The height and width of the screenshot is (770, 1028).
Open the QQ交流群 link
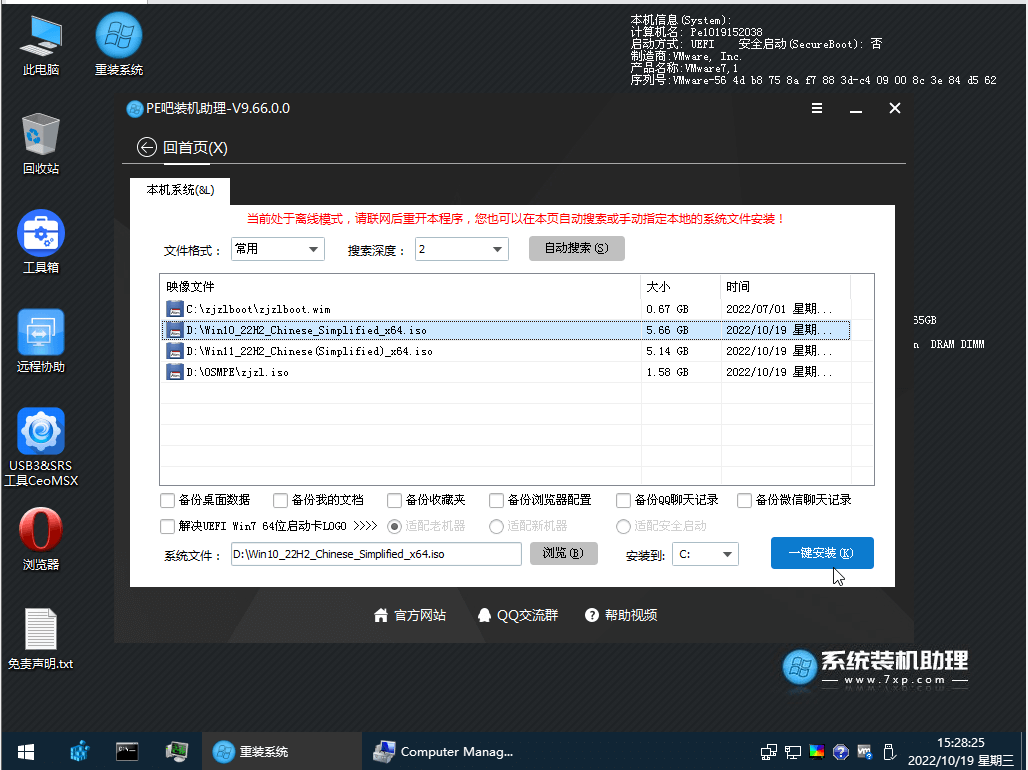[518, 615]
